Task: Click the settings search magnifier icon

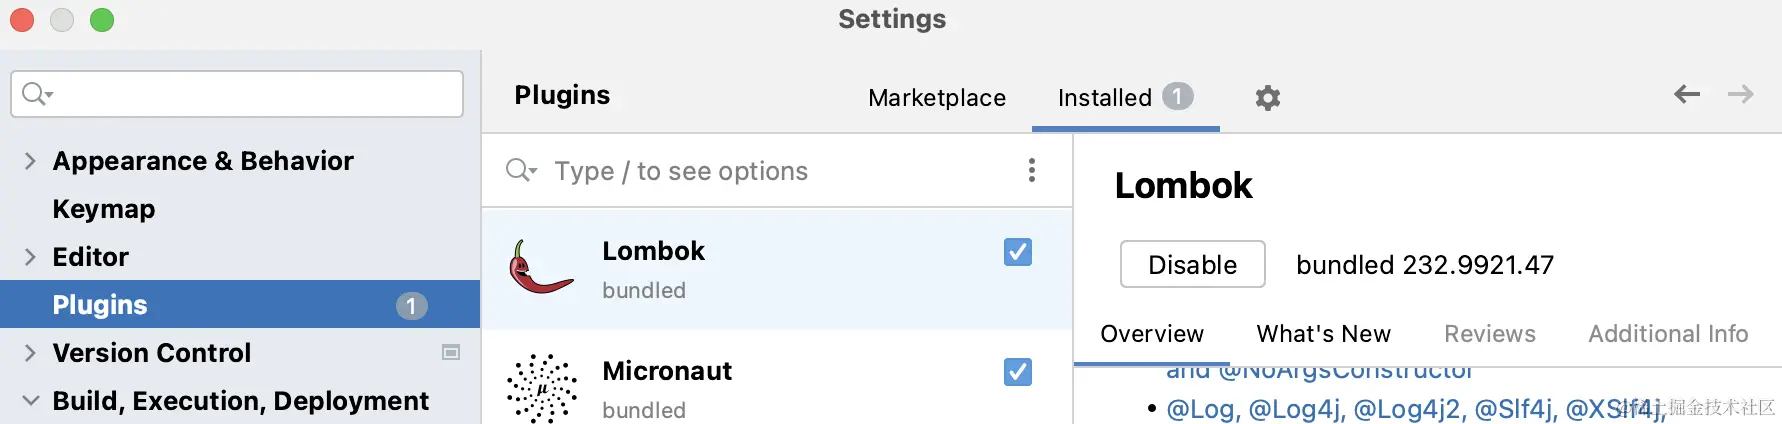Action: tap(36, 94)
